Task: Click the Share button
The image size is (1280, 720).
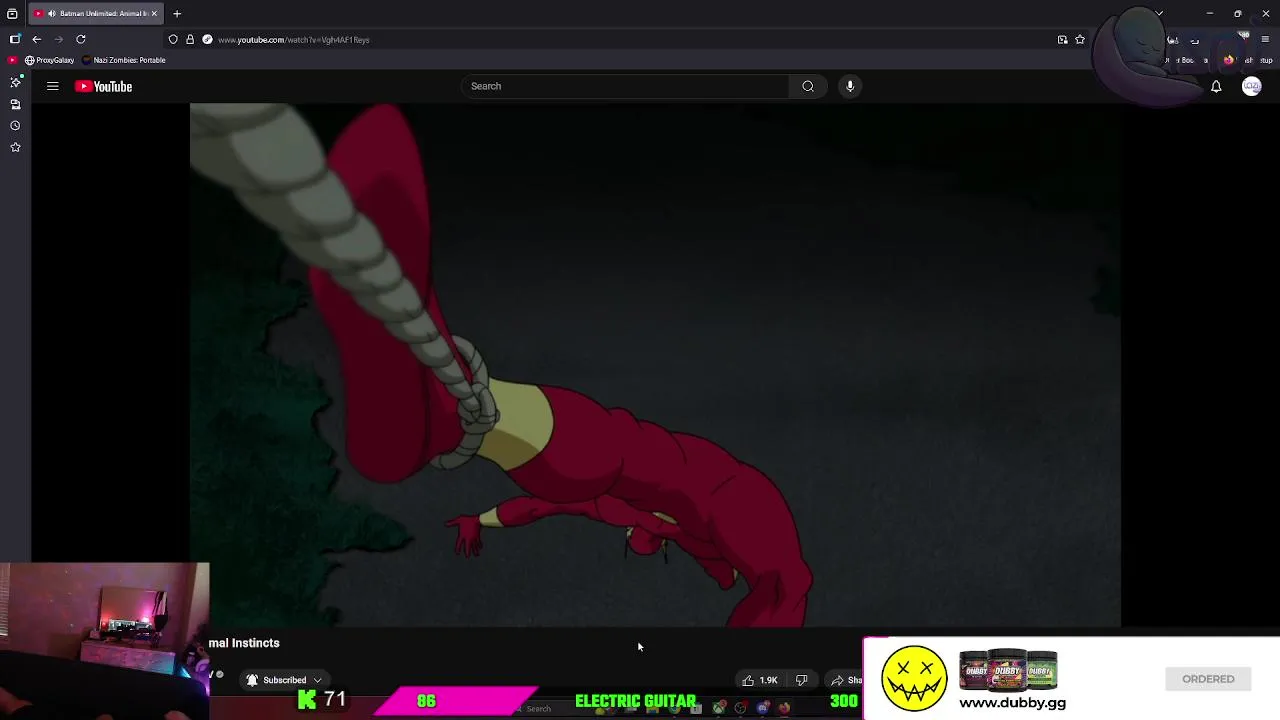Action: 846,680
